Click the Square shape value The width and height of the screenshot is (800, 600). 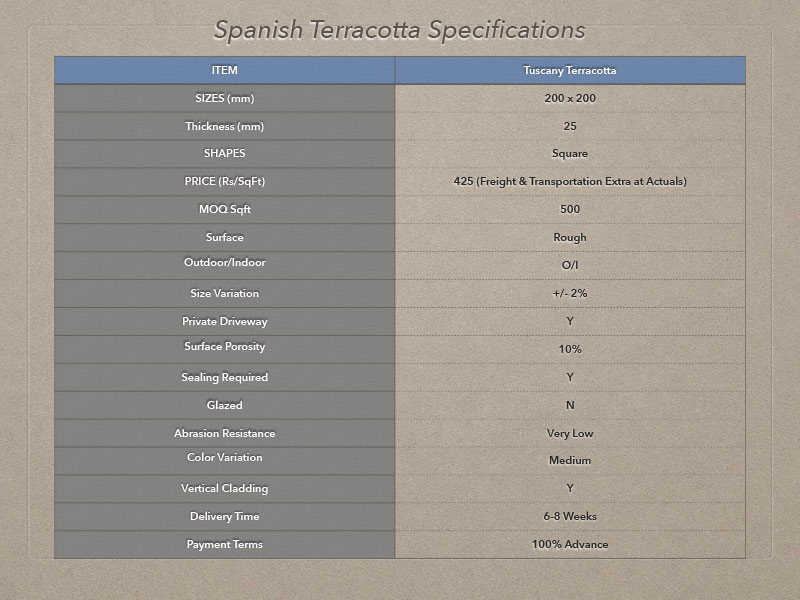(570, 154)
